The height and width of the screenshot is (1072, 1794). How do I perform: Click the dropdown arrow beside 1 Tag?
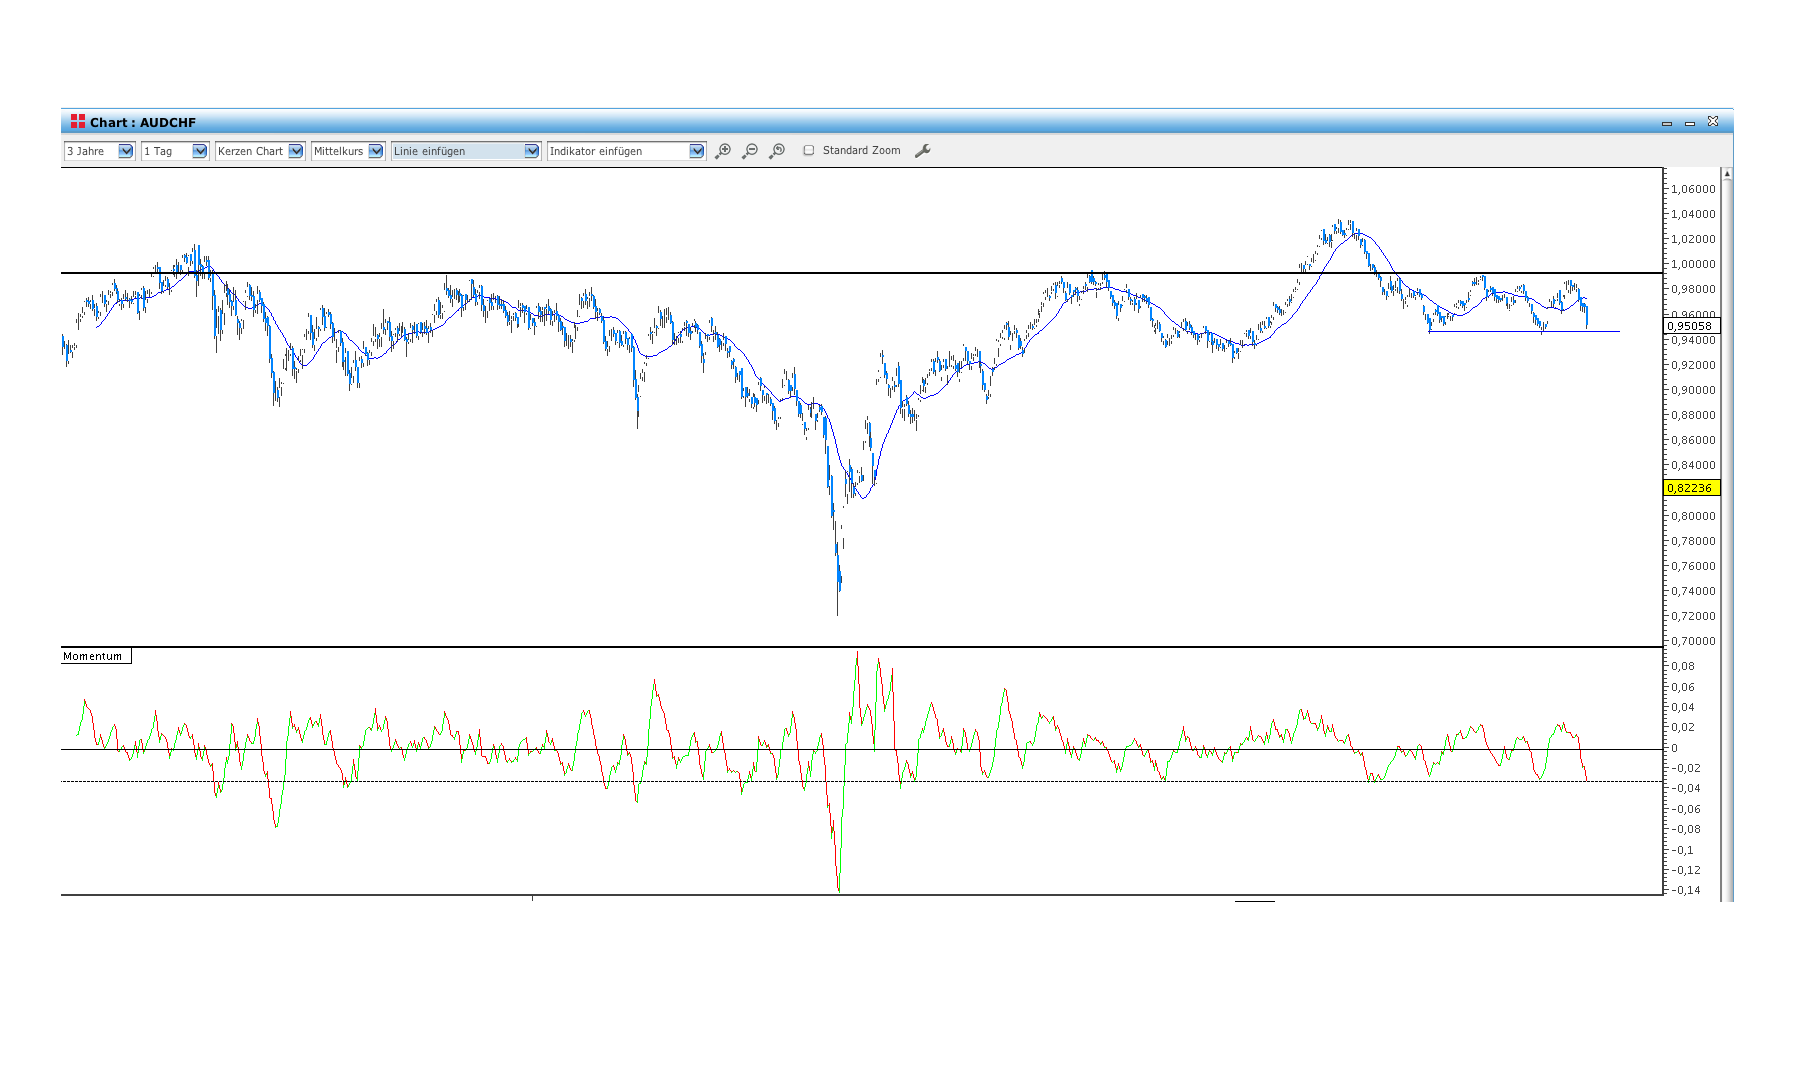click(x=199, y=151)
